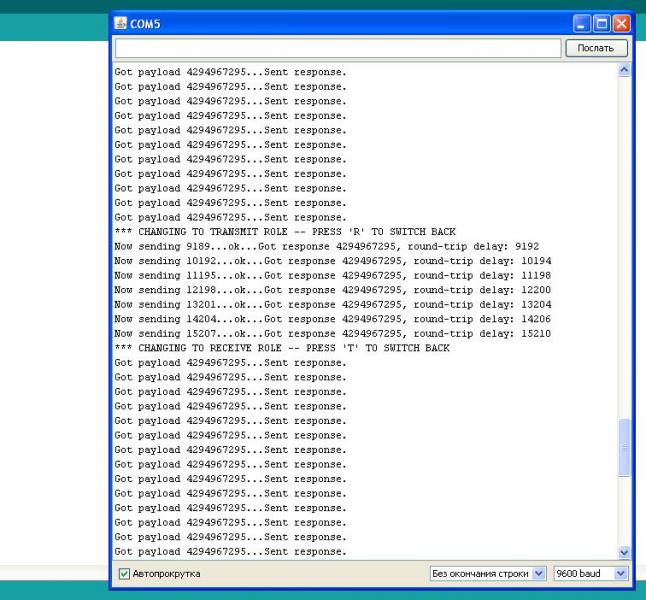Image resolution: width=646 pixels, height=600 pixels.
Task: Click the scrollbar up arrow
Action: pyautogui.click(x=624, y=70)
